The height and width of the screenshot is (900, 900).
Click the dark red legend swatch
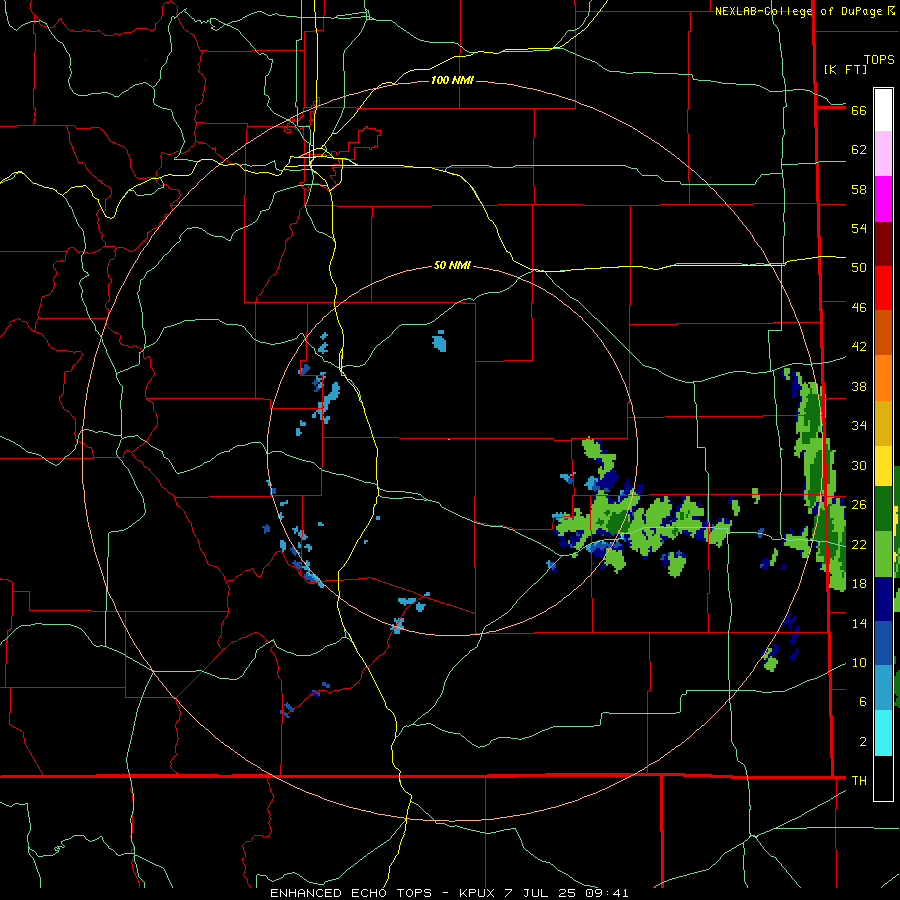click(x=883, y=243)
